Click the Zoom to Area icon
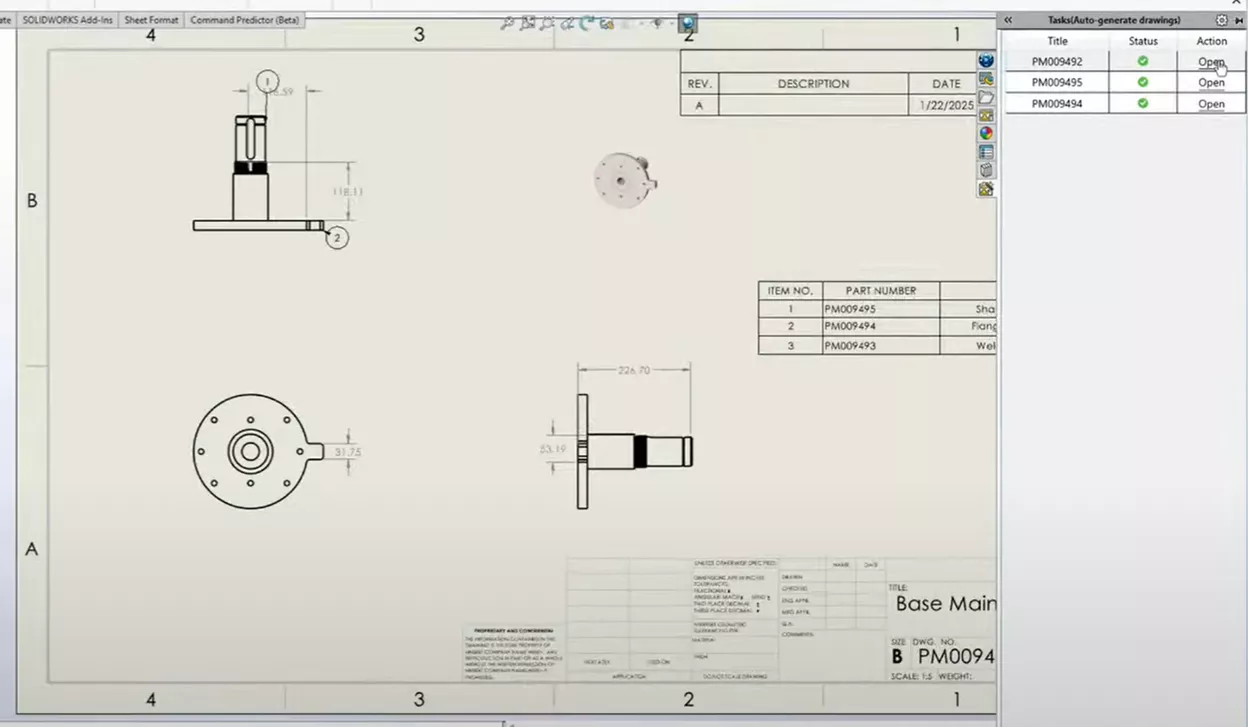Screen dimensions: 1248x727 528,23
